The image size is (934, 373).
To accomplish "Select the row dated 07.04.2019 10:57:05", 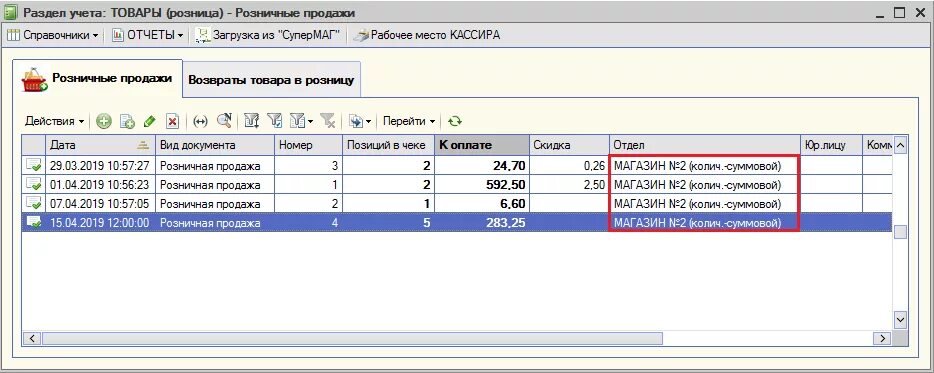I will coord(457,204).
